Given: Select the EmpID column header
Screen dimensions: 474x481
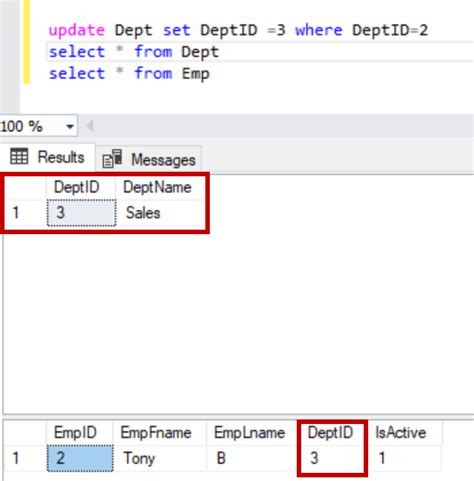Looking at the screenshot, I should click(x=79, y=433).
